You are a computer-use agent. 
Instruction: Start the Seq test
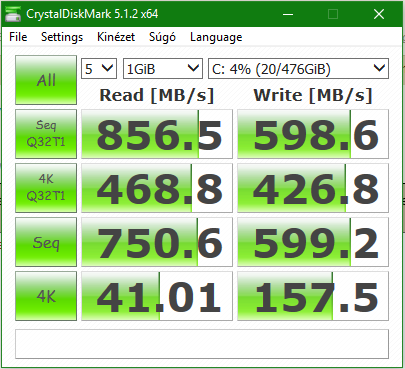(x=46, y=242)
